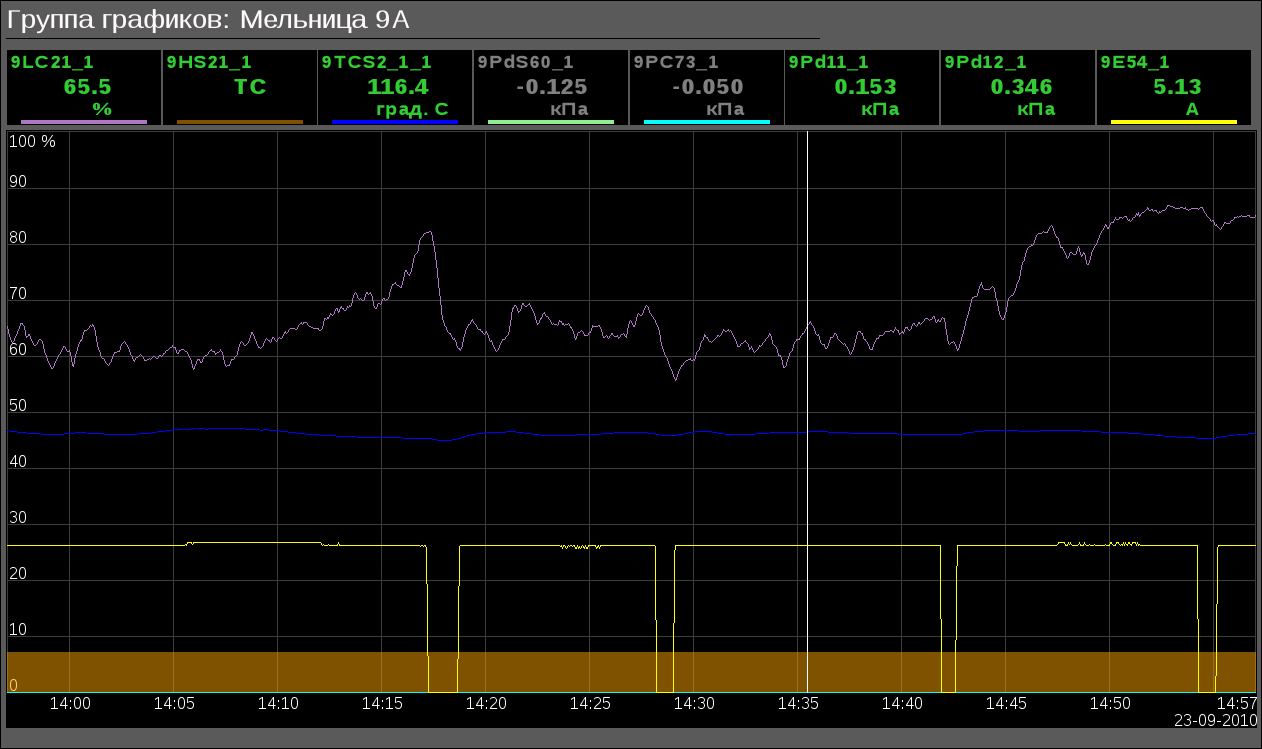1262x749 pixels.
Task: Click the 9Pd12_1 channel name
Action: point(984,62)
